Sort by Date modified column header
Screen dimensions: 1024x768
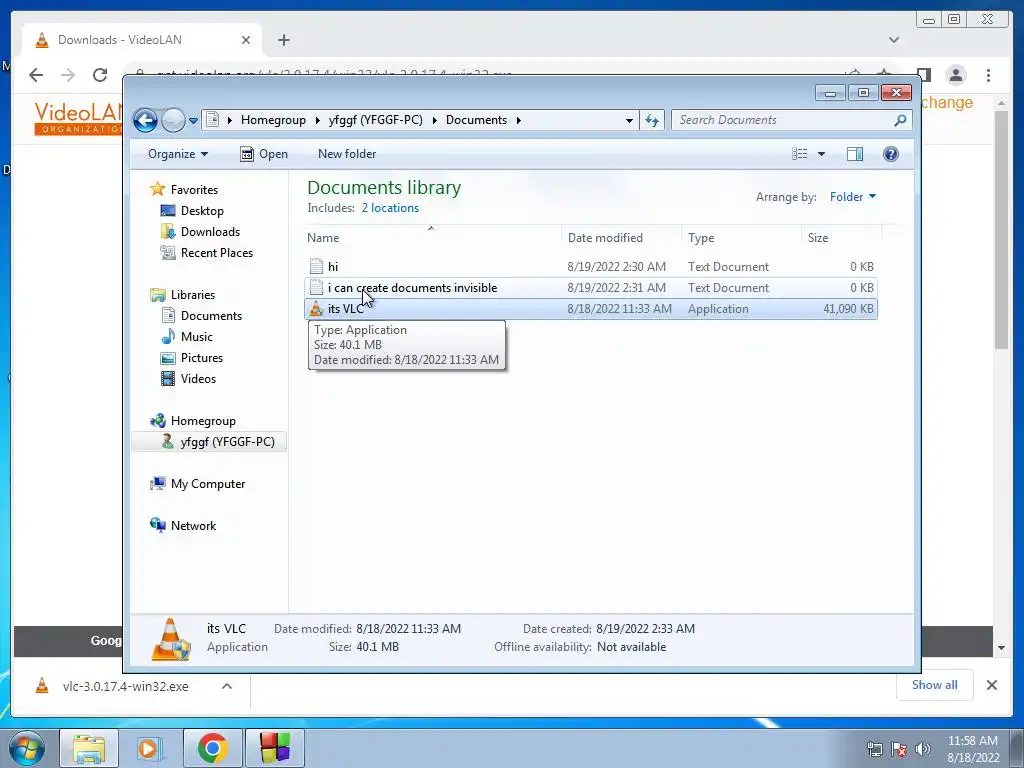click(x=620, y=238)
